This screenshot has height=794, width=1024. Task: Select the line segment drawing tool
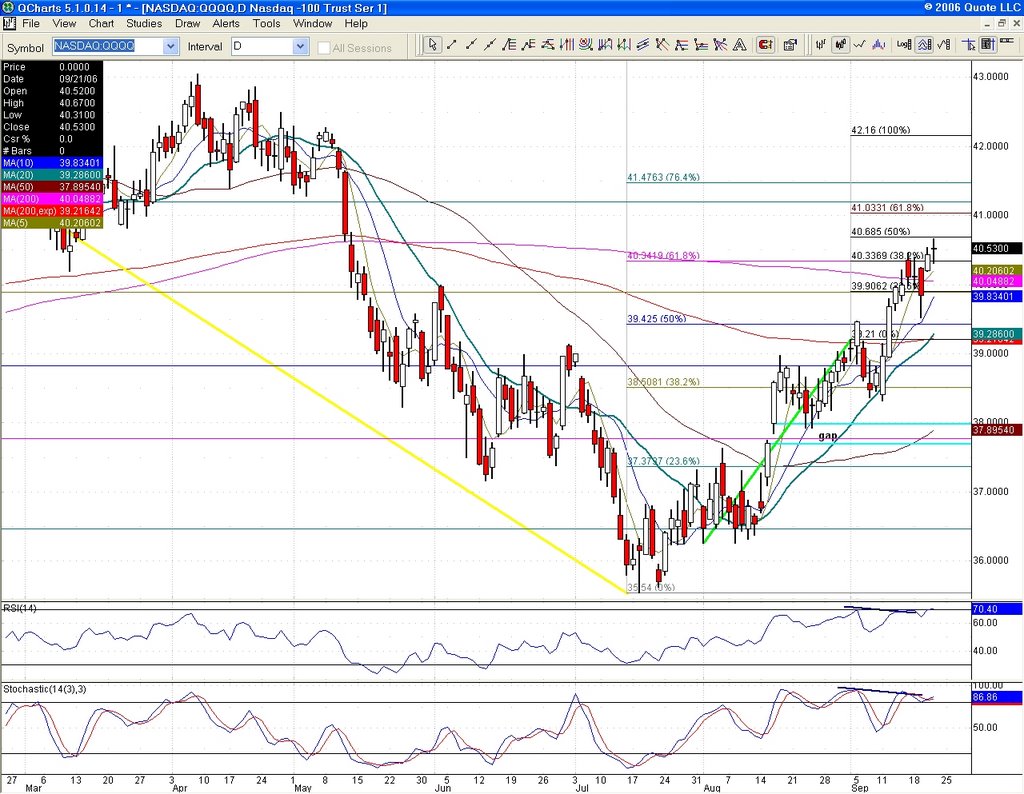click(452, 45)
